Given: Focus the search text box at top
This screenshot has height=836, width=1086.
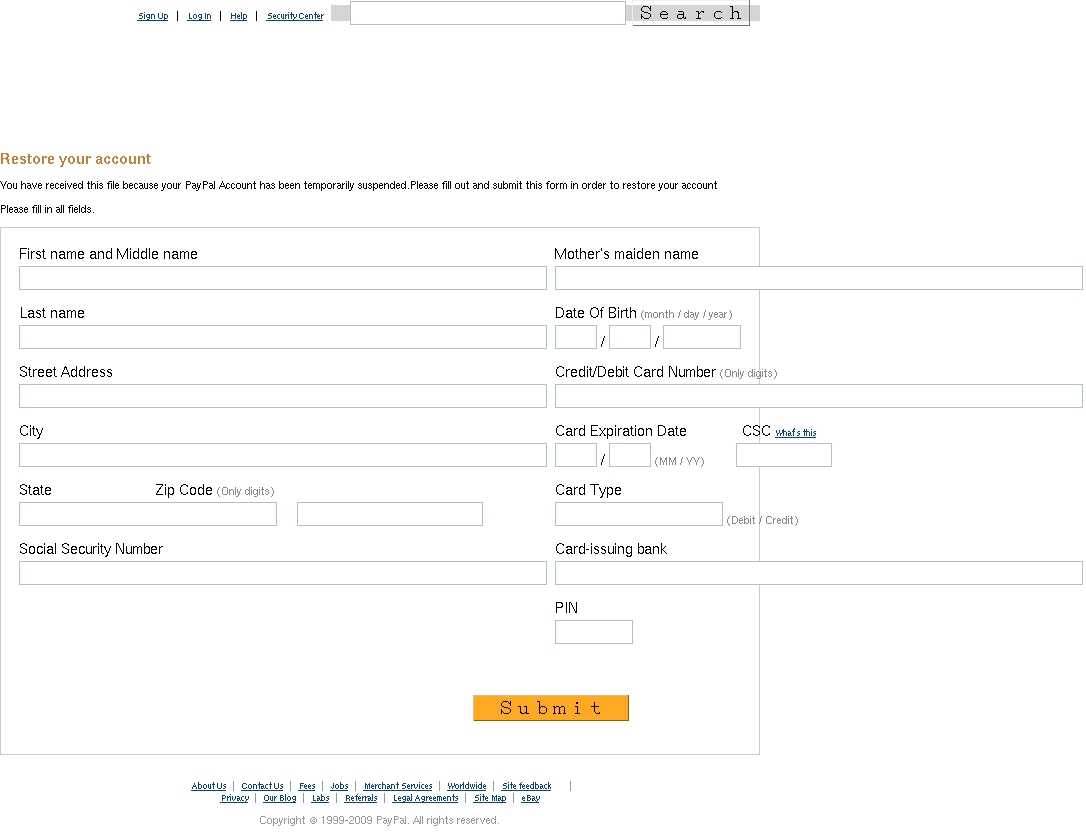Looking at the screenshot, I should (x=488, y=13).
